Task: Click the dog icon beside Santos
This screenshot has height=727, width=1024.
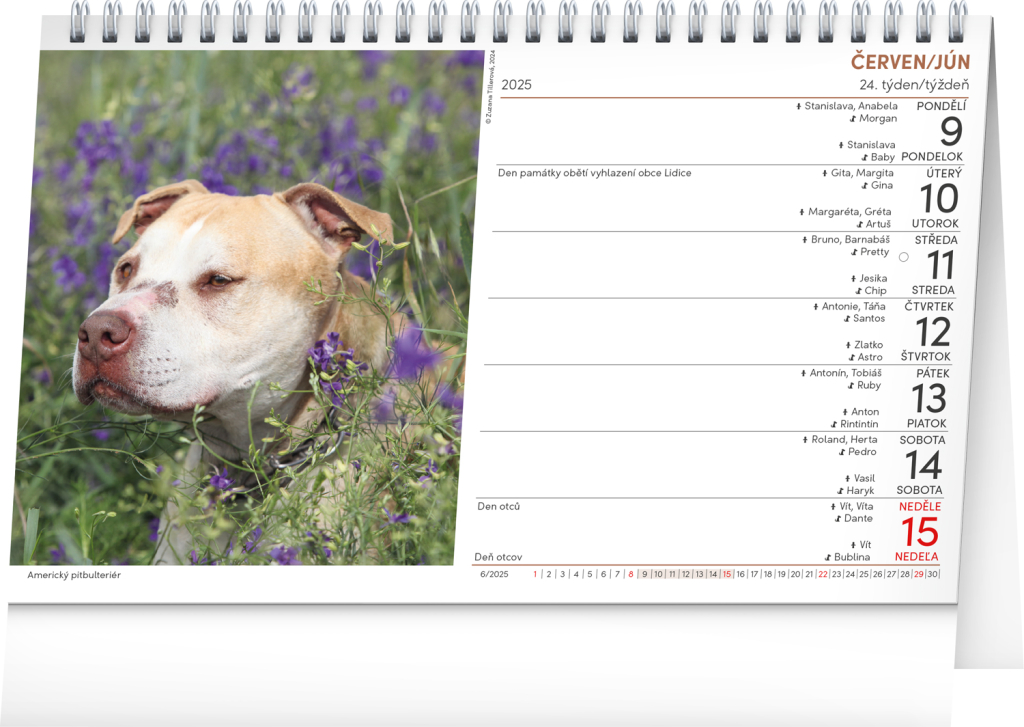Action: tap(847, 318)
